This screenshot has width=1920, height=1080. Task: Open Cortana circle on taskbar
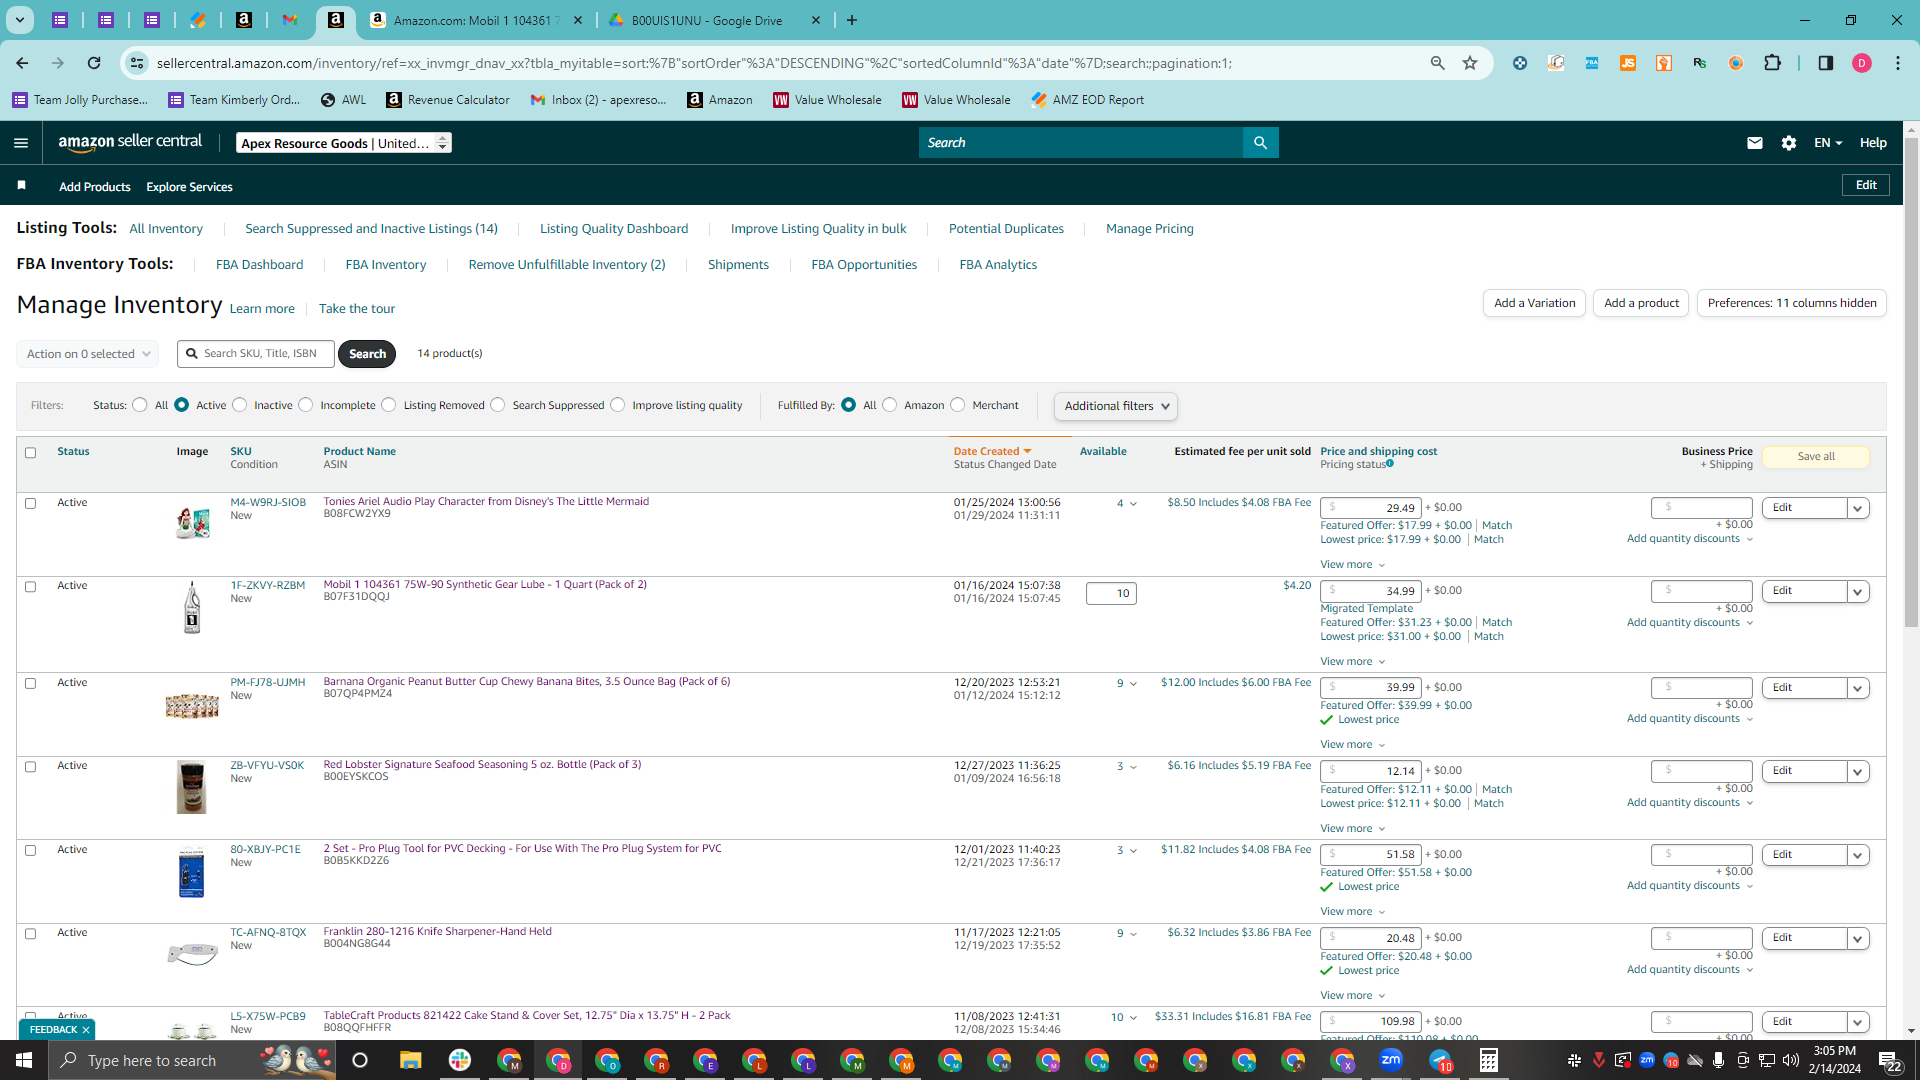click(x=360, y=1060)
